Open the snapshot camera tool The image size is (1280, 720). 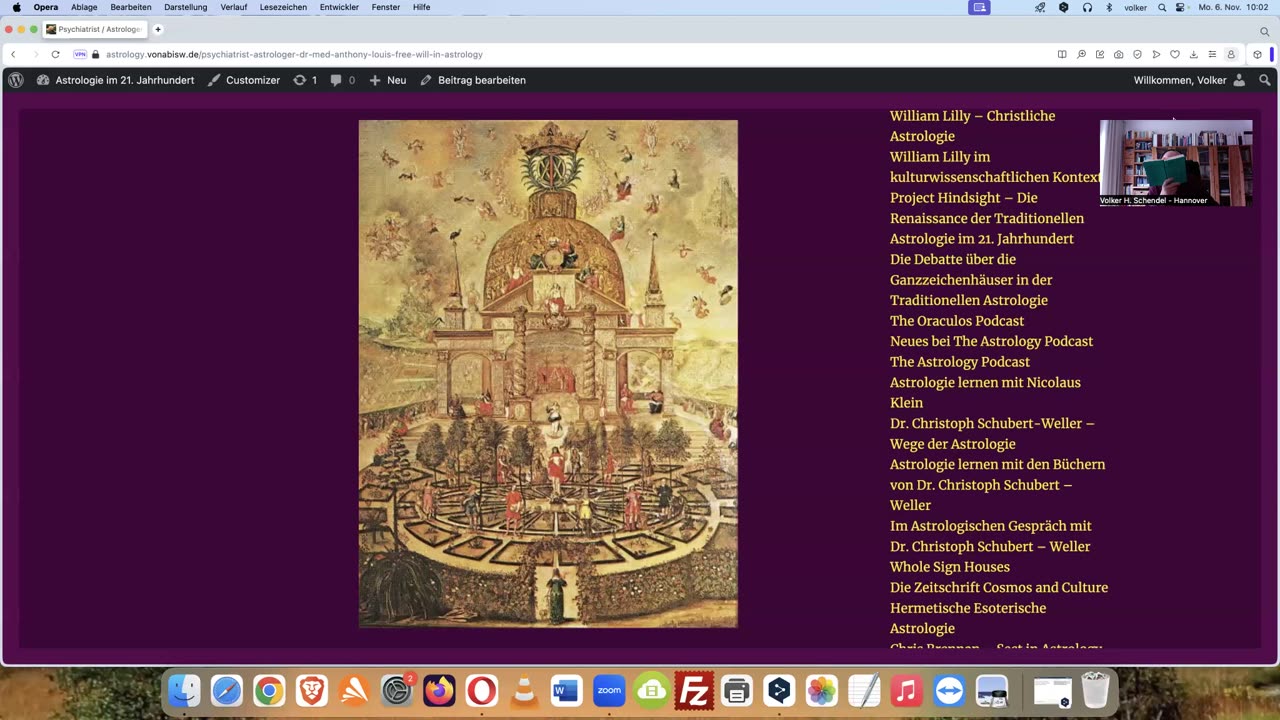tap(1118, 54)
